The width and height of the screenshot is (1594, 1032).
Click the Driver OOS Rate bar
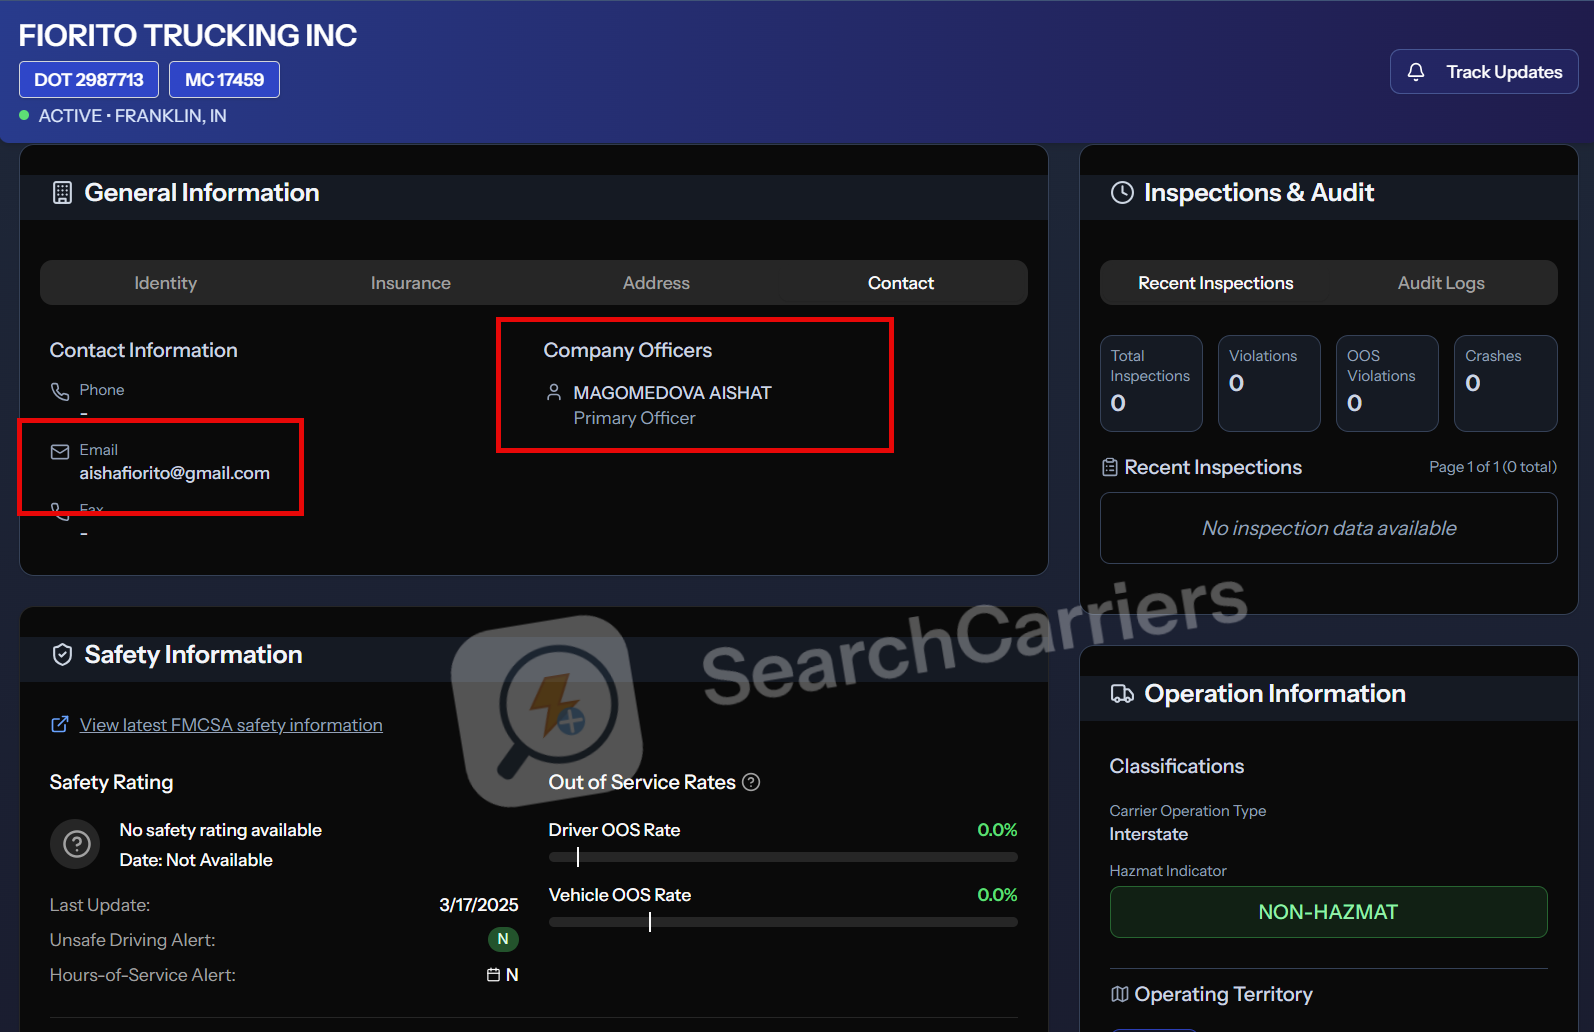click(783, 857)
